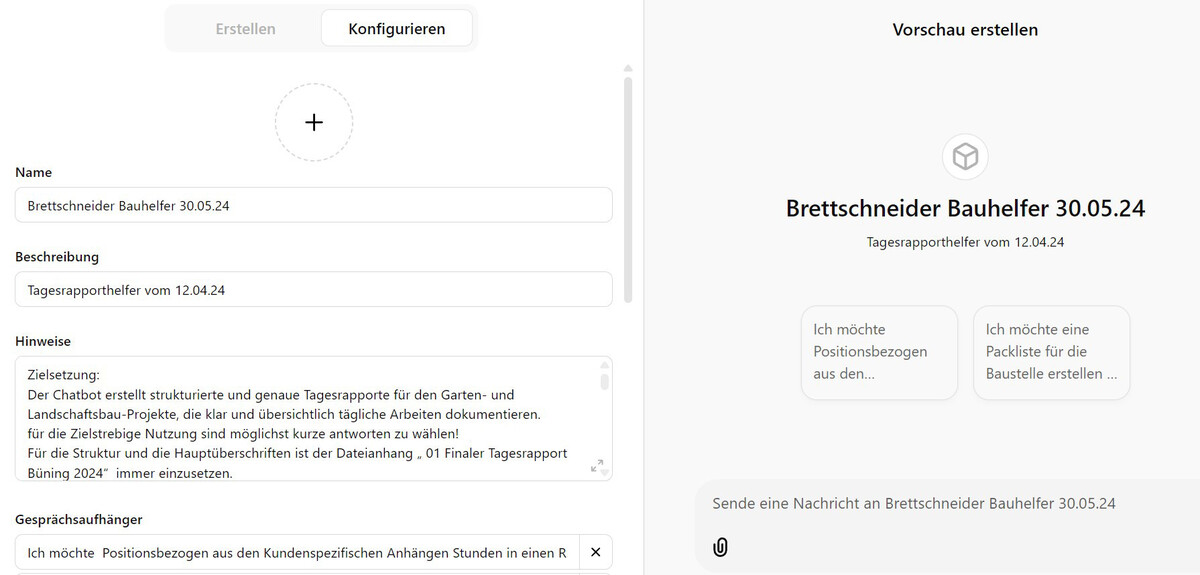The height and width of the screenshot is (575, 1200).
Task: Click the message box 'Sende eine Nachricht'
Action: coord(947,503)
